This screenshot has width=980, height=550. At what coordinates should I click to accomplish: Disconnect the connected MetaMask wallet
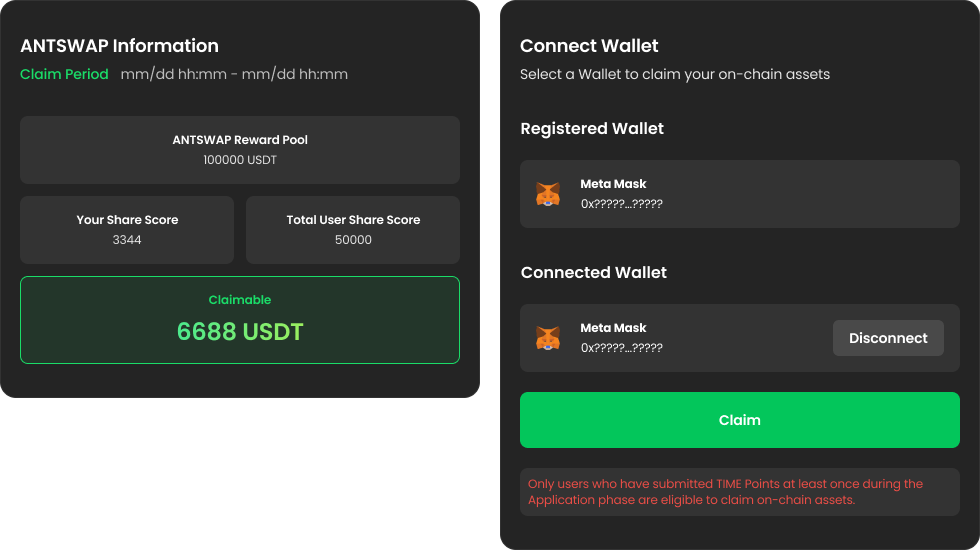coord(888,338)
